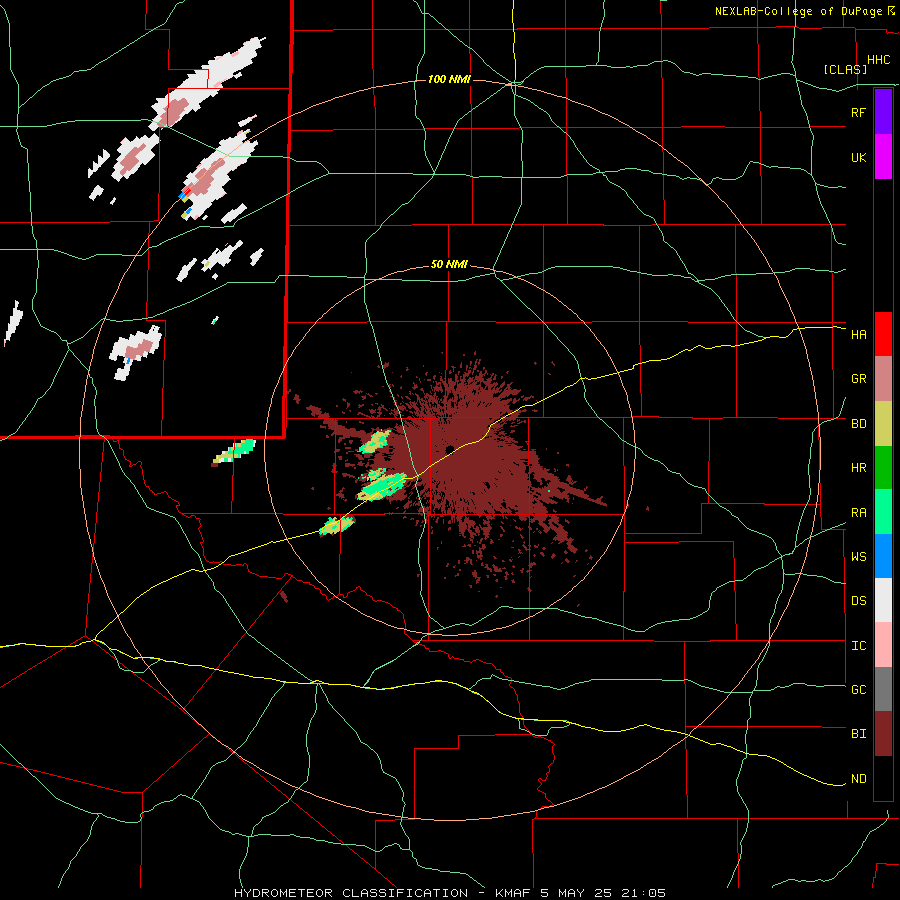Viewport: 900px width, 900px height.
Task: Select the GR salmon legend swatch
Action: [x=883, y=379]
